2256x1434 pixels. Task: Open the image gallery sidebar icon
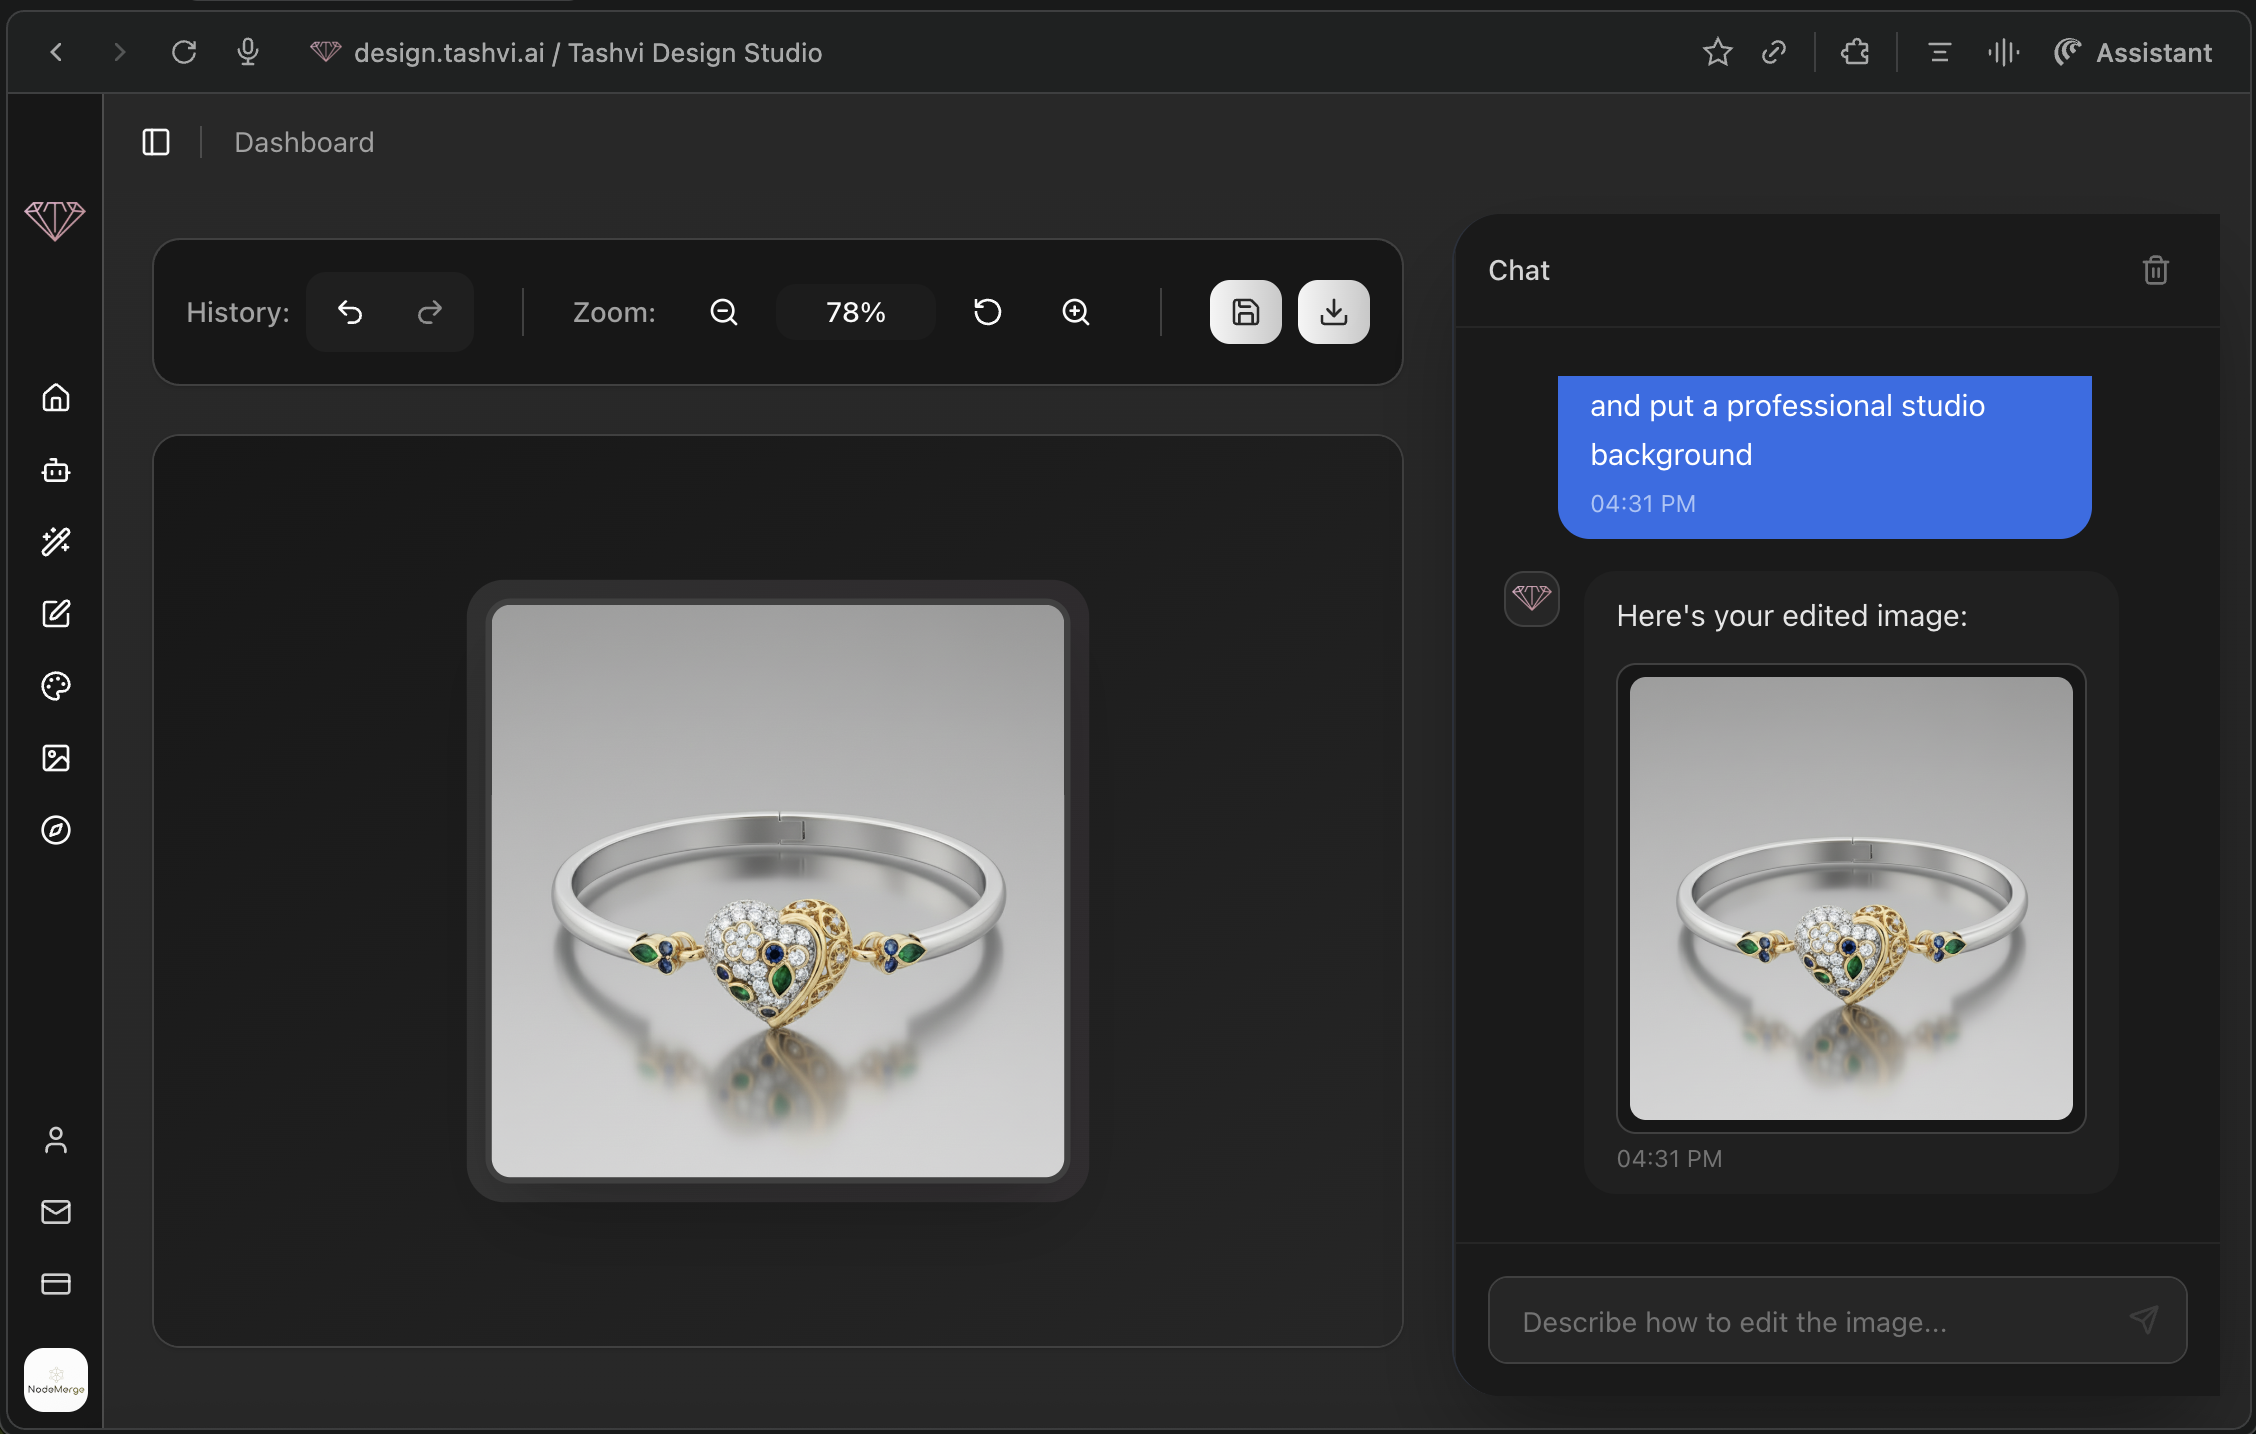pyautogui.click(x=56, y=758)
